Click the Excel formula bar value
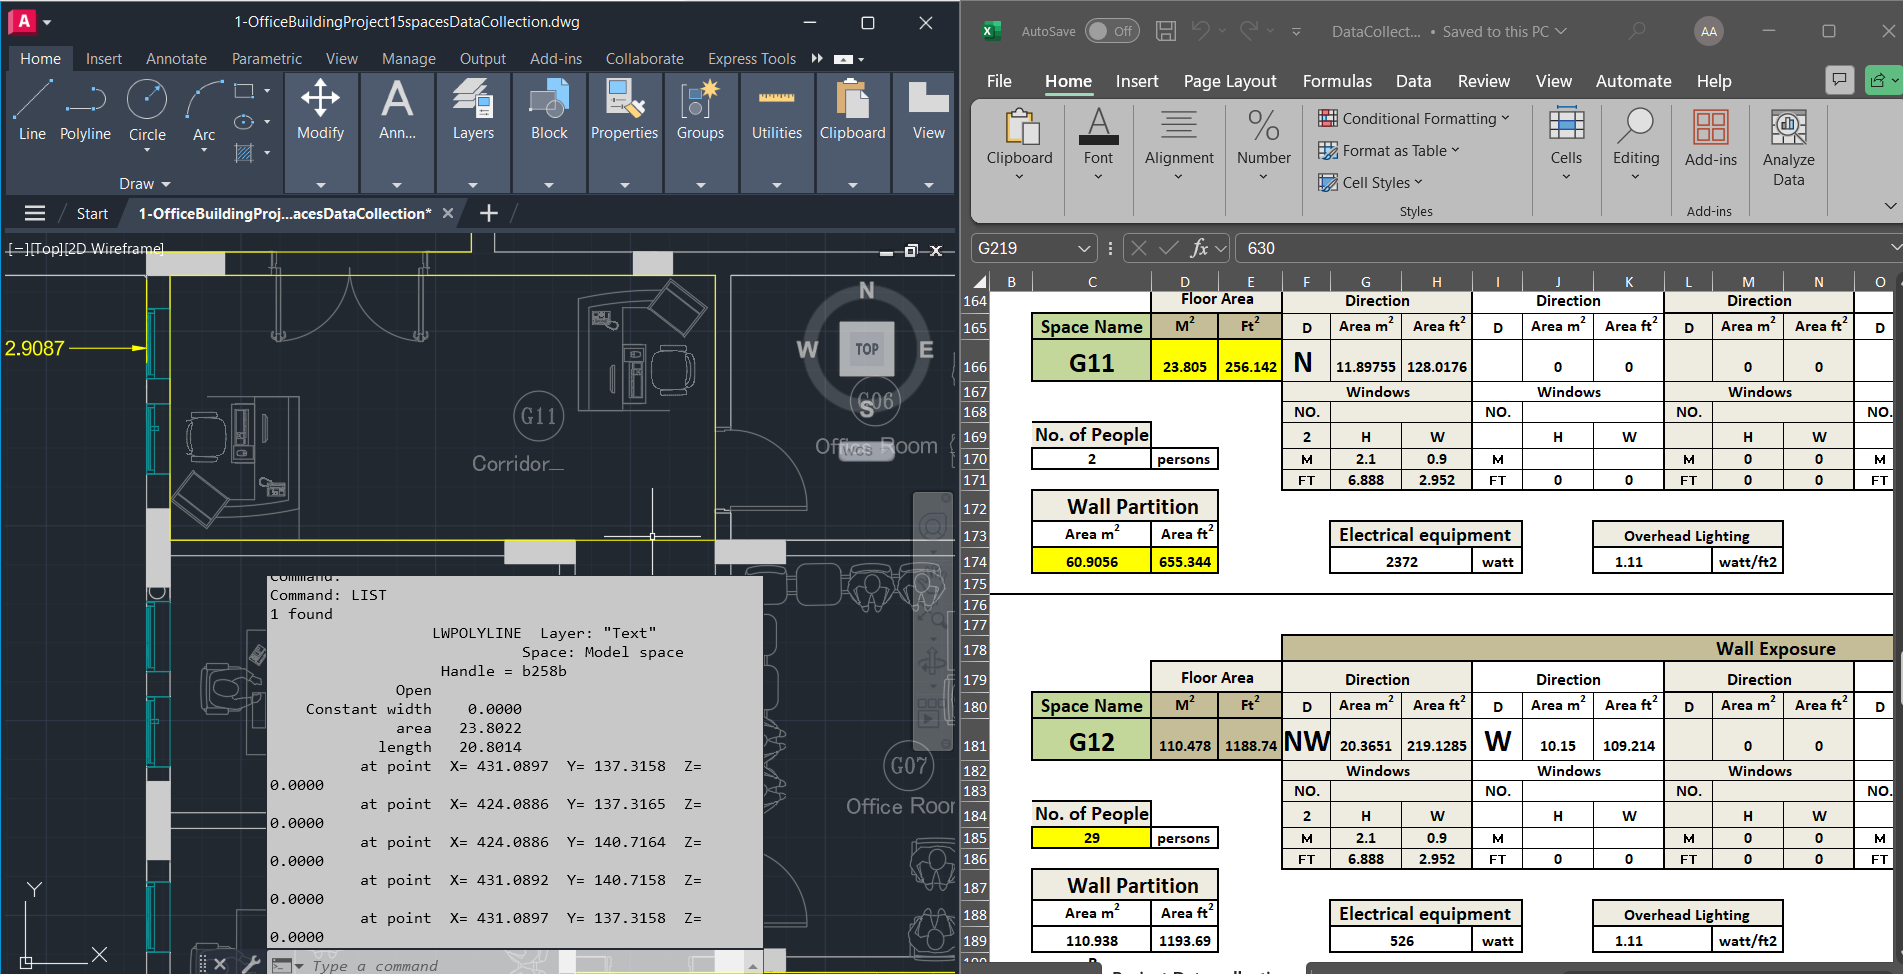The image size is (1903, 974). [x=1261, y=248]
